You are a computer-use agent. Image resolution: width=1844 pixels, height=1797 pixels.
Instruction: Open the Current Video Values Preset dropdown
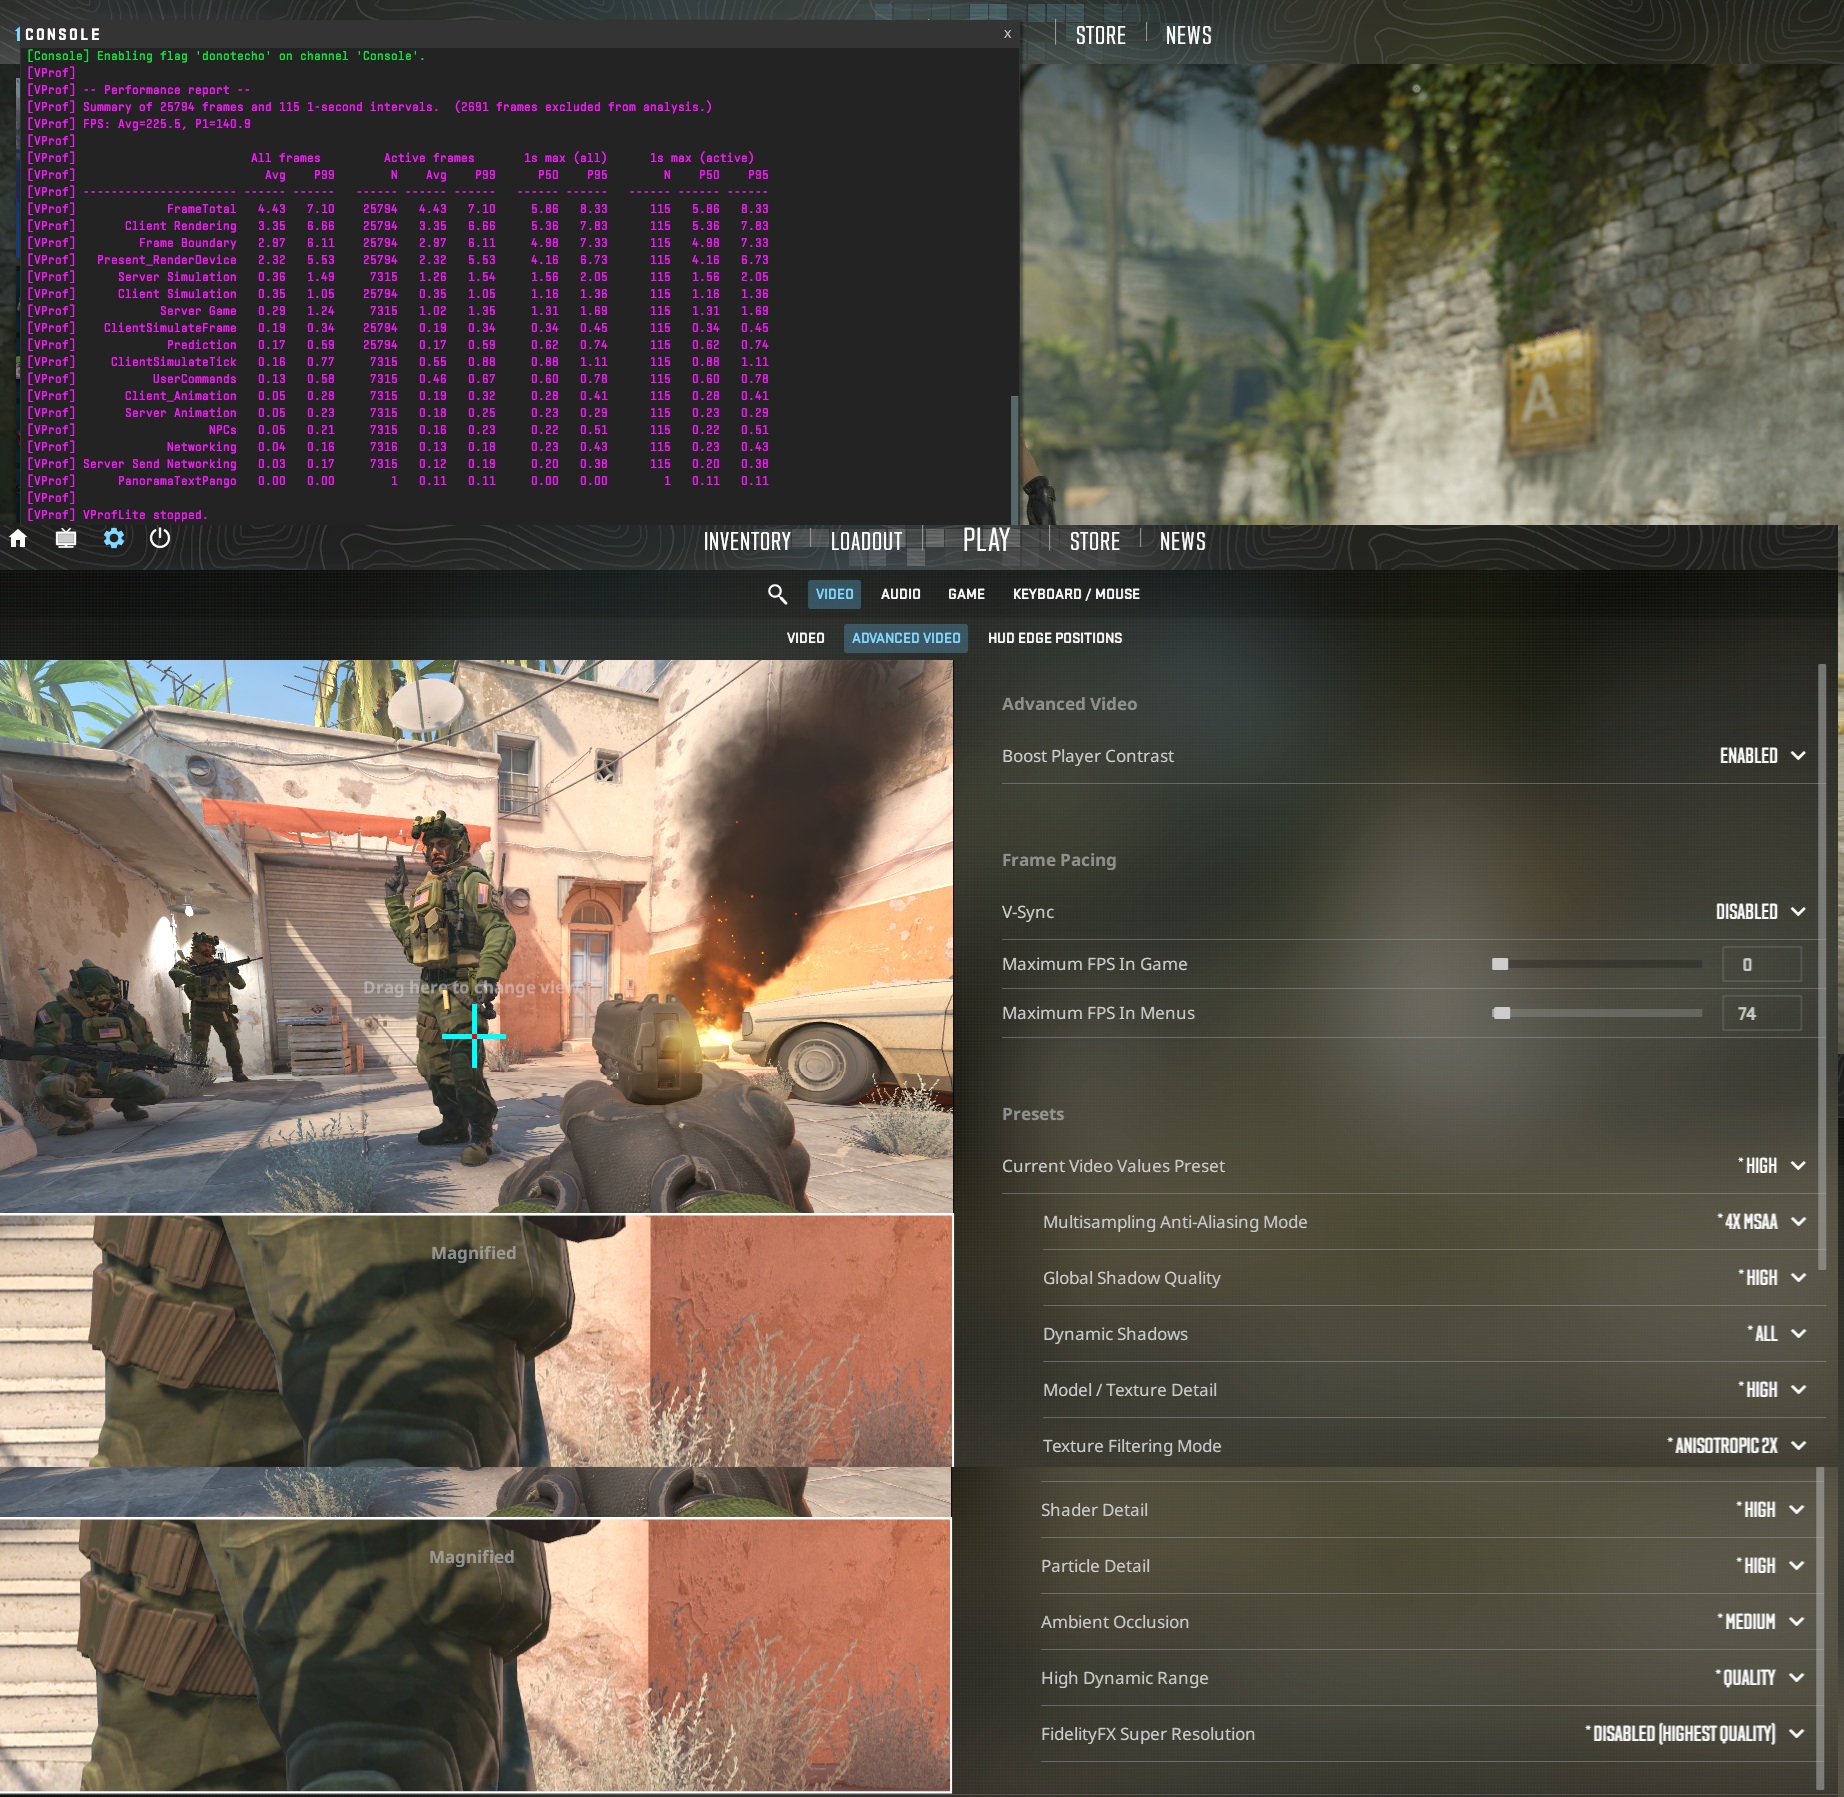1771,1166
